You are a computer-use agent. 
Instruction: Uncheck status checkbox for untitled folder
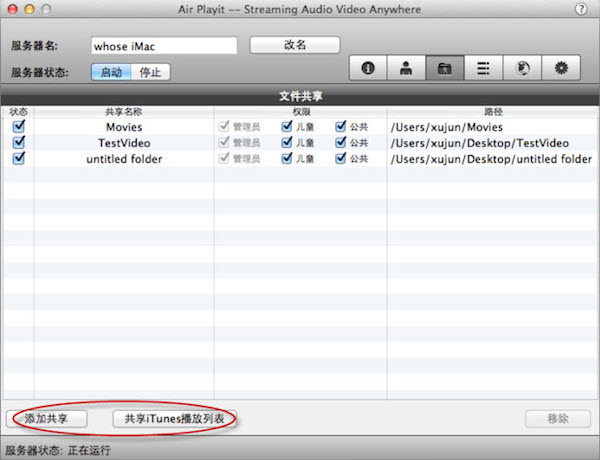pos(18,158)
